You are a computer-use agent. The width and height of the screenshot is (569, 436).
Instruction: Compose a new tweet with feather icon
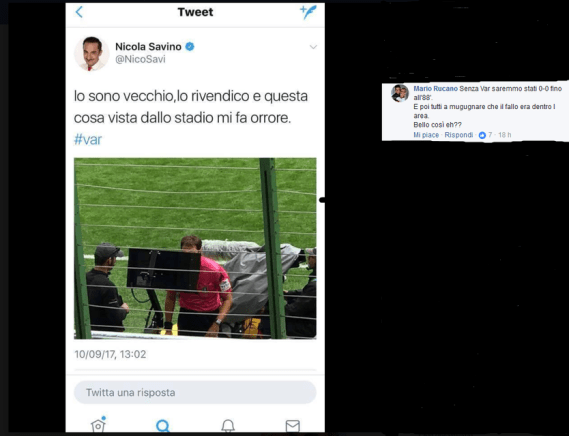(308, 12)
